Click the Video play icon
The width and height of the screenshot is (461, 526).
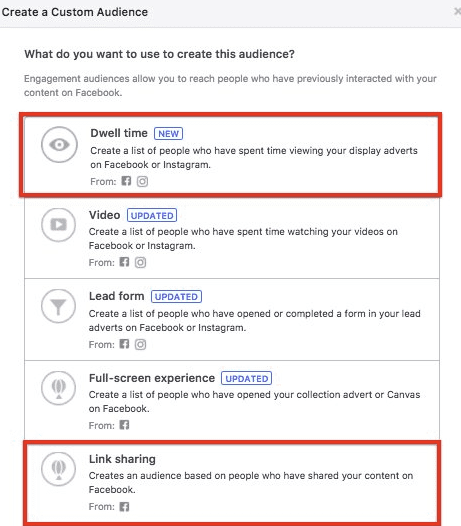coord(59,224)
